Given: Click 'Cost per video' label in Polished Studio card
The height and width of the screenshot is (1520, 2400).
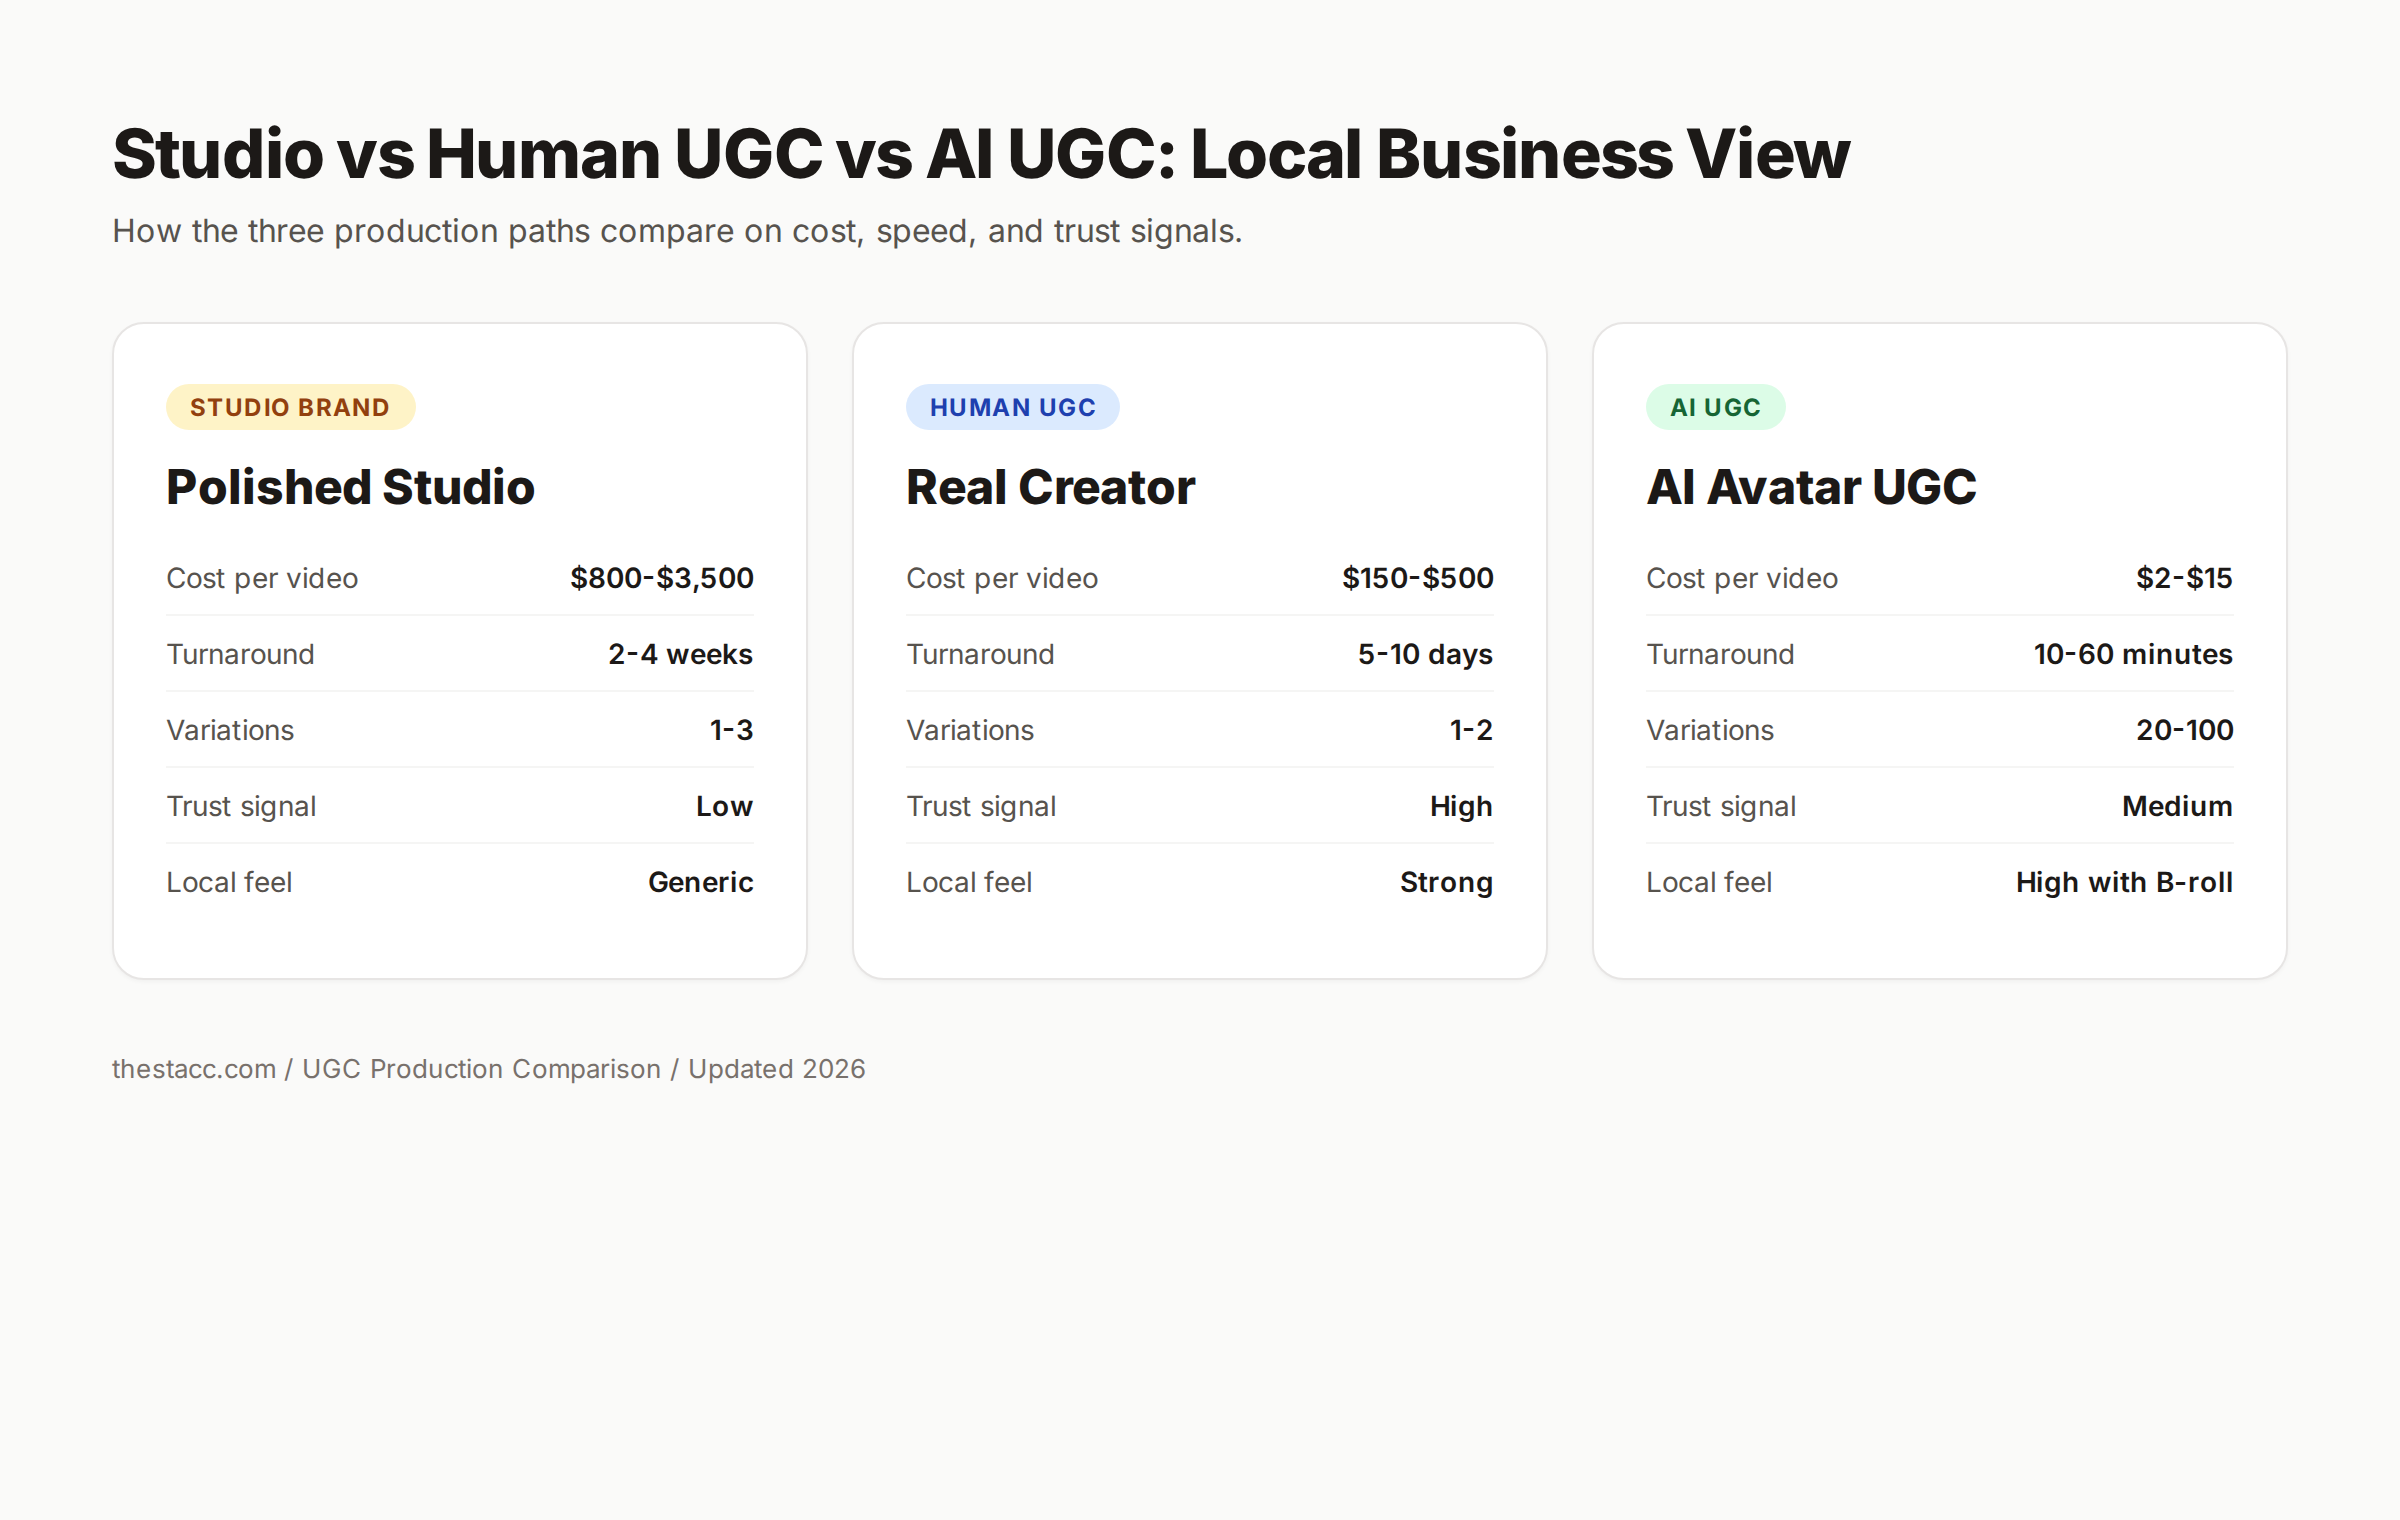Looking at the screenshot, I should (x=262, y=578).
